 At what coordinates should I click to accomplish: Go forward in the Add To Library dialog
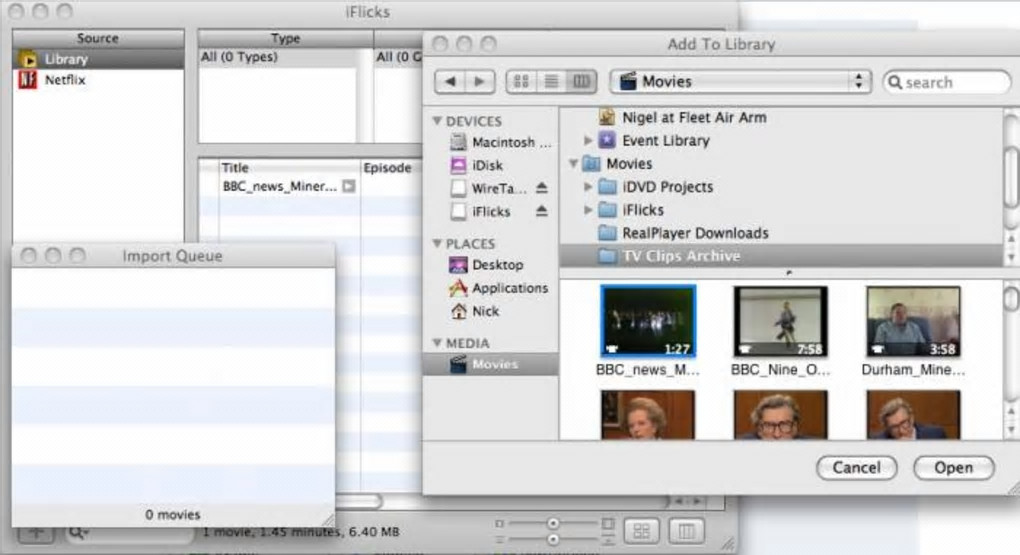[x=480, y=81]
